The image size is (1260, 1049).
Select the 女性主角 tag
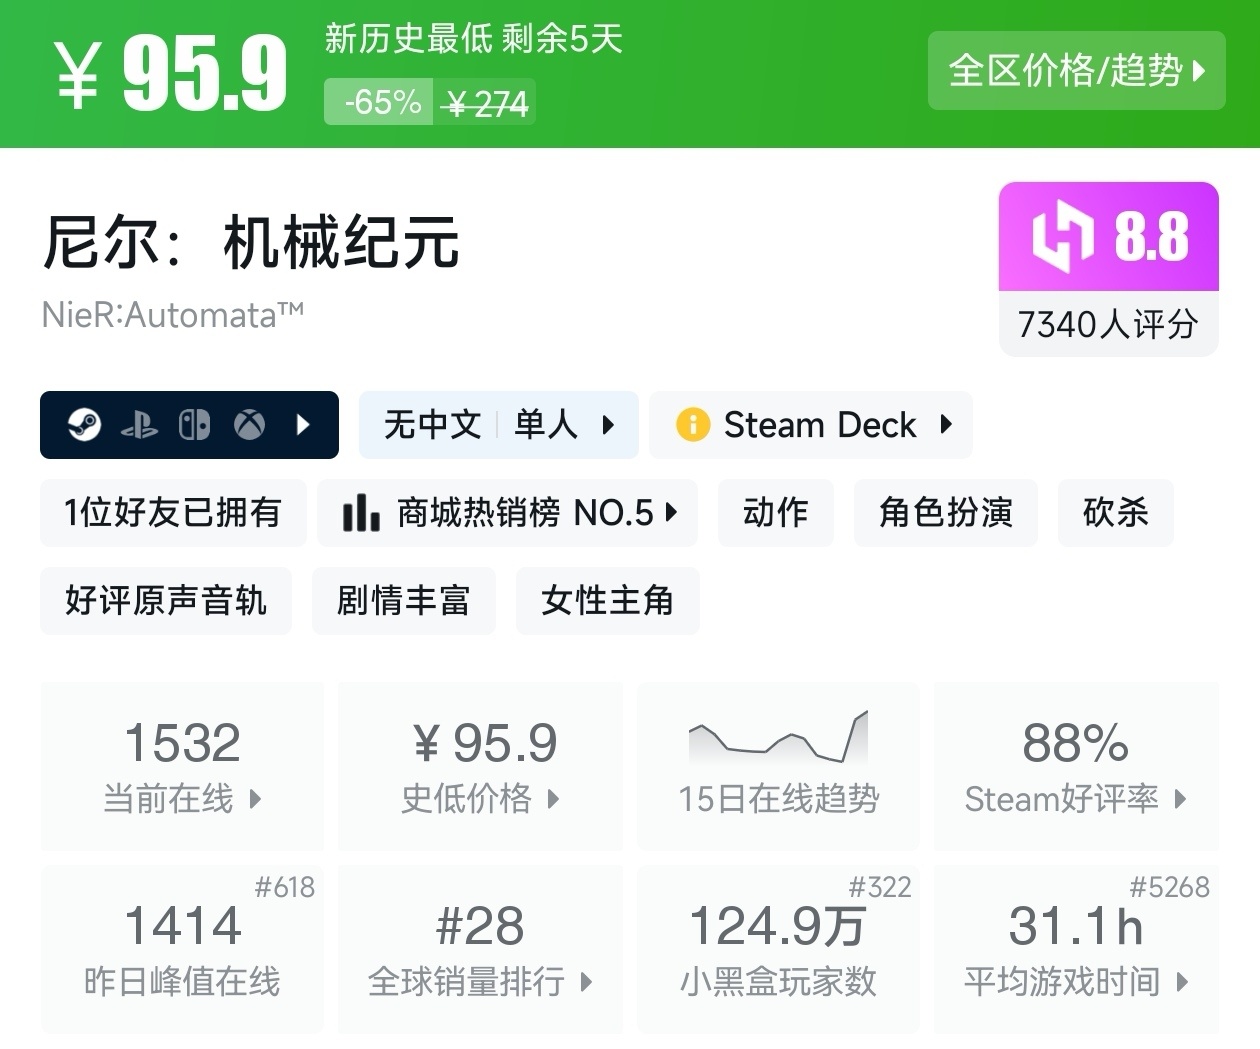point(607,600)
